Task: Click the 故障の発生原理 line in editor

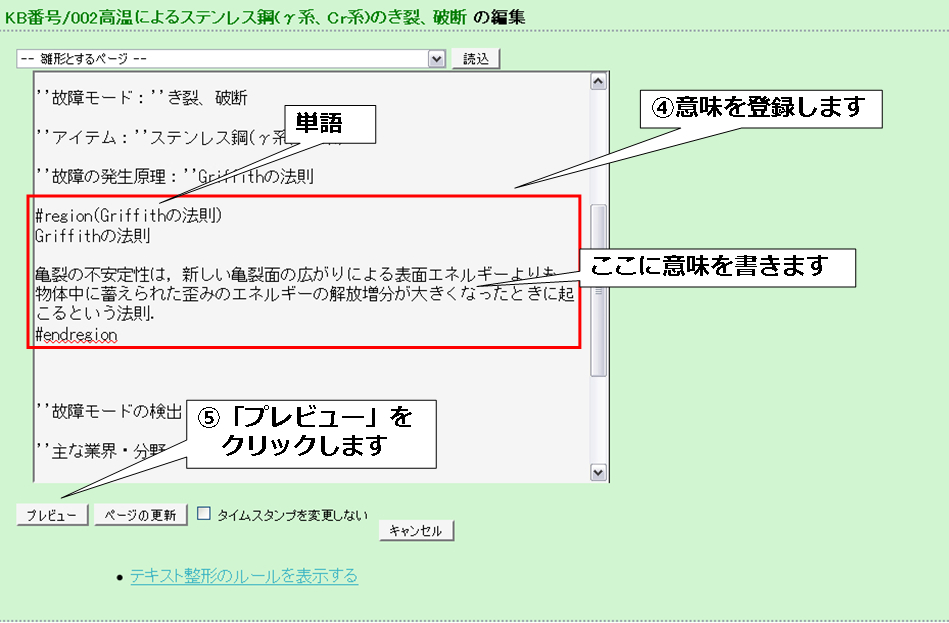Action: pos(174,177)
